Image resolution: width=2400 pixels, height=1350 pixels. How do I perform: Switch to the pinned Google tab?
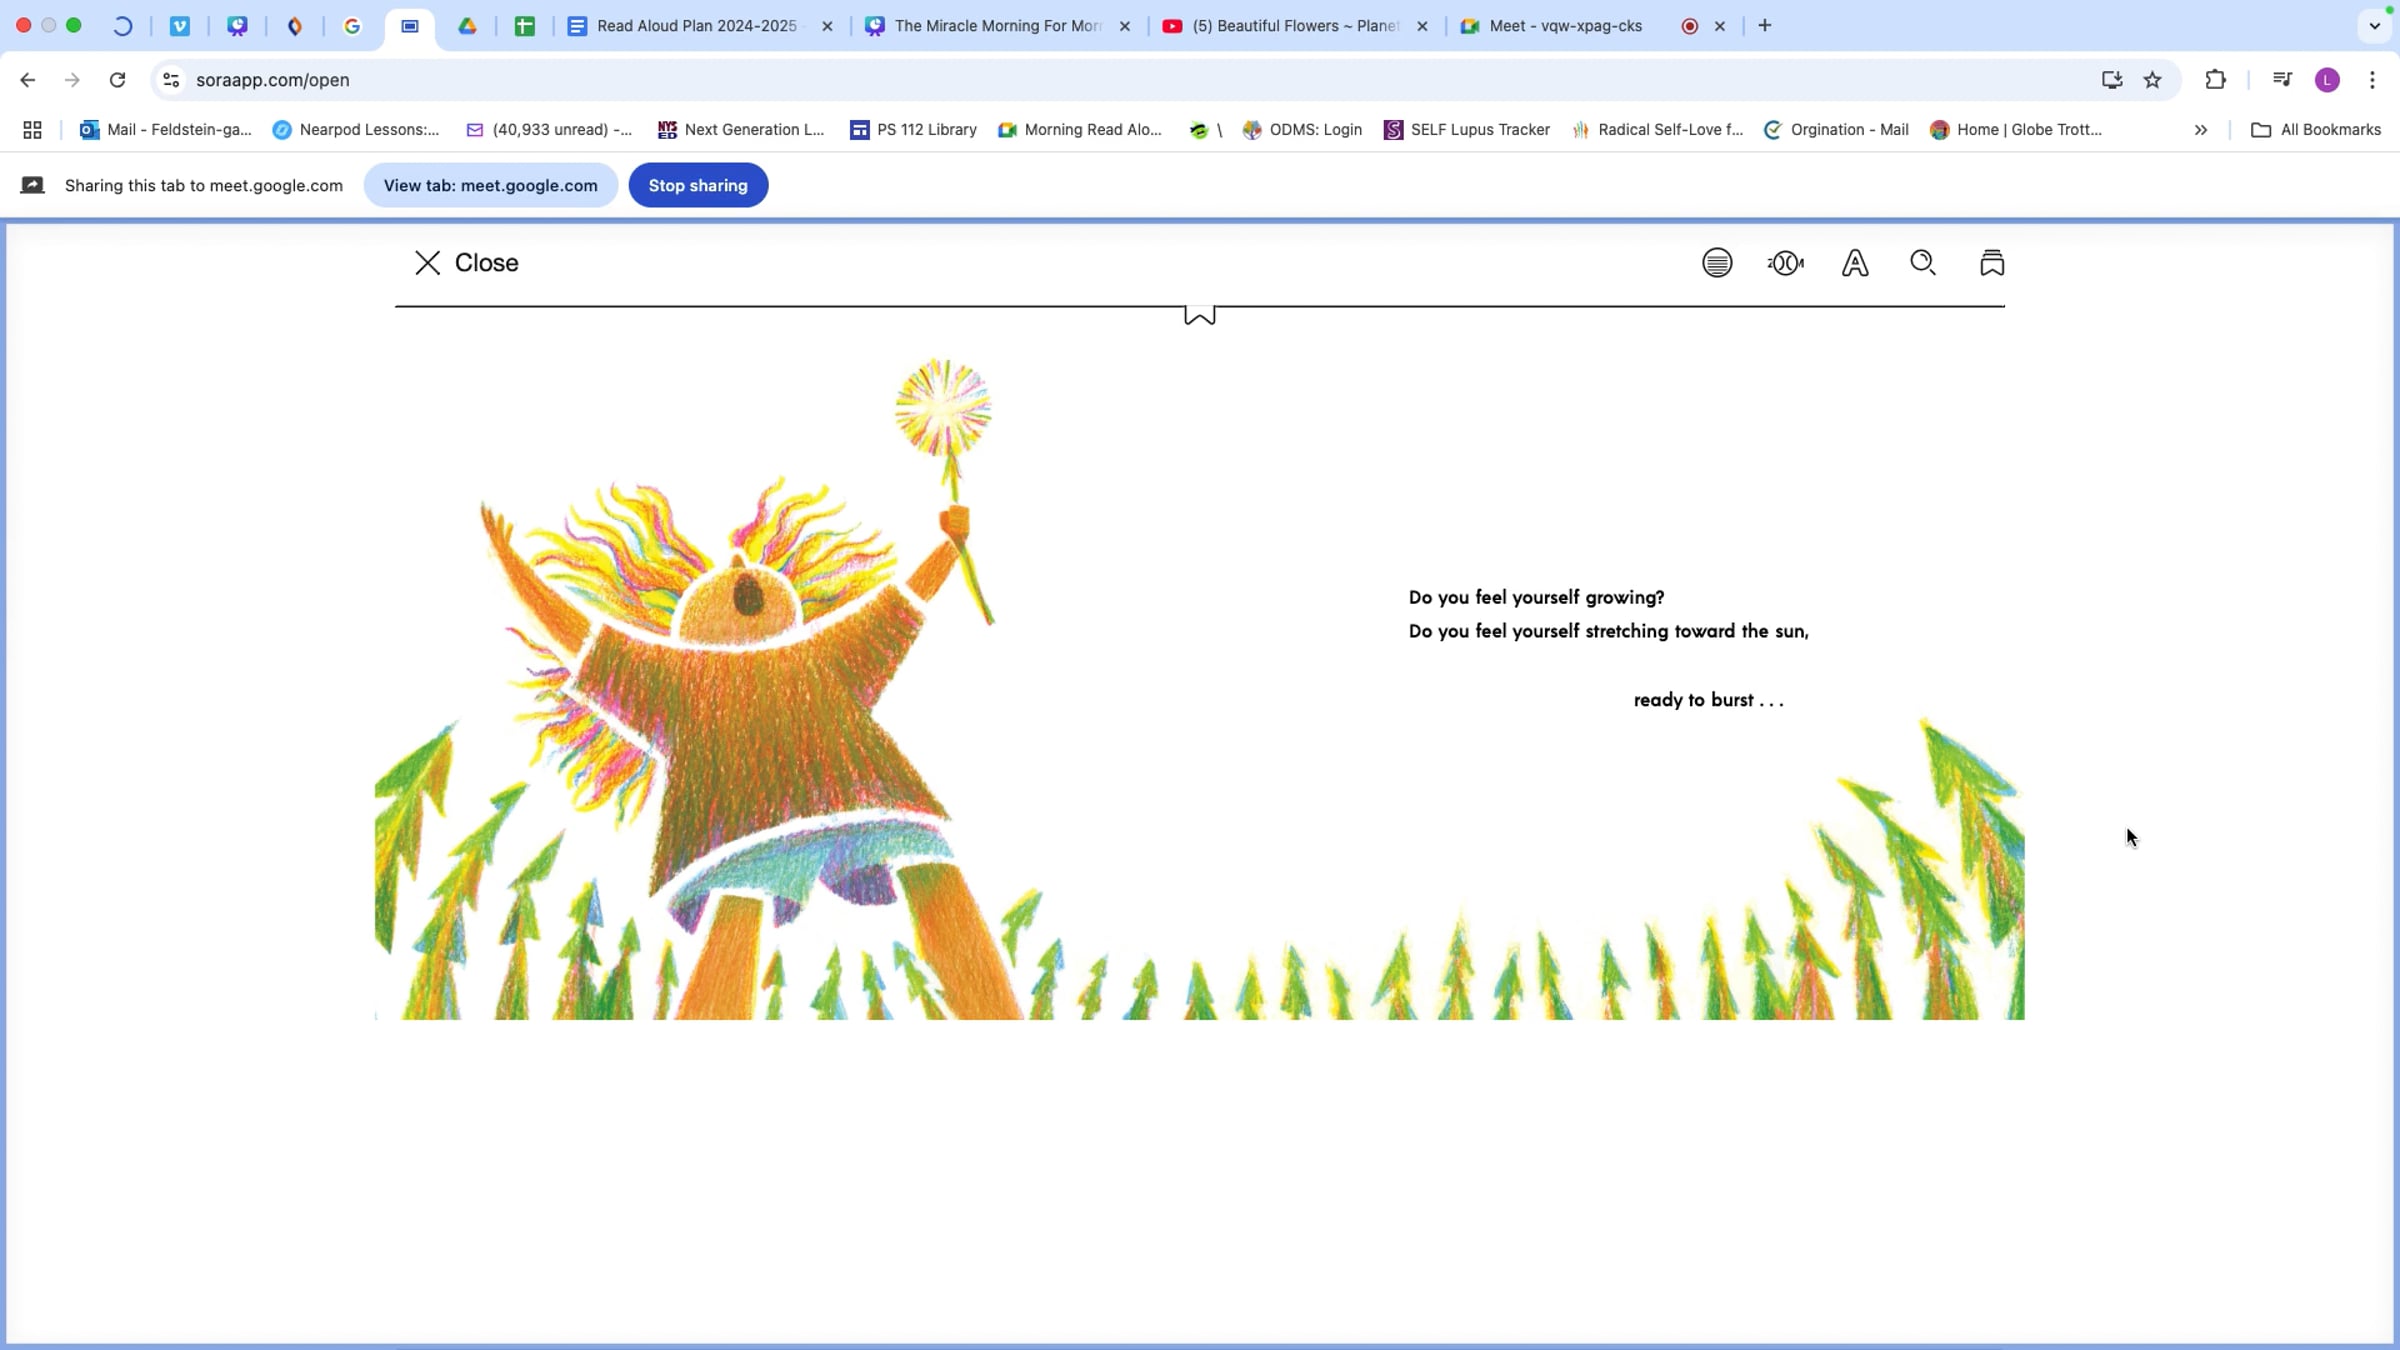pos(352,26)
